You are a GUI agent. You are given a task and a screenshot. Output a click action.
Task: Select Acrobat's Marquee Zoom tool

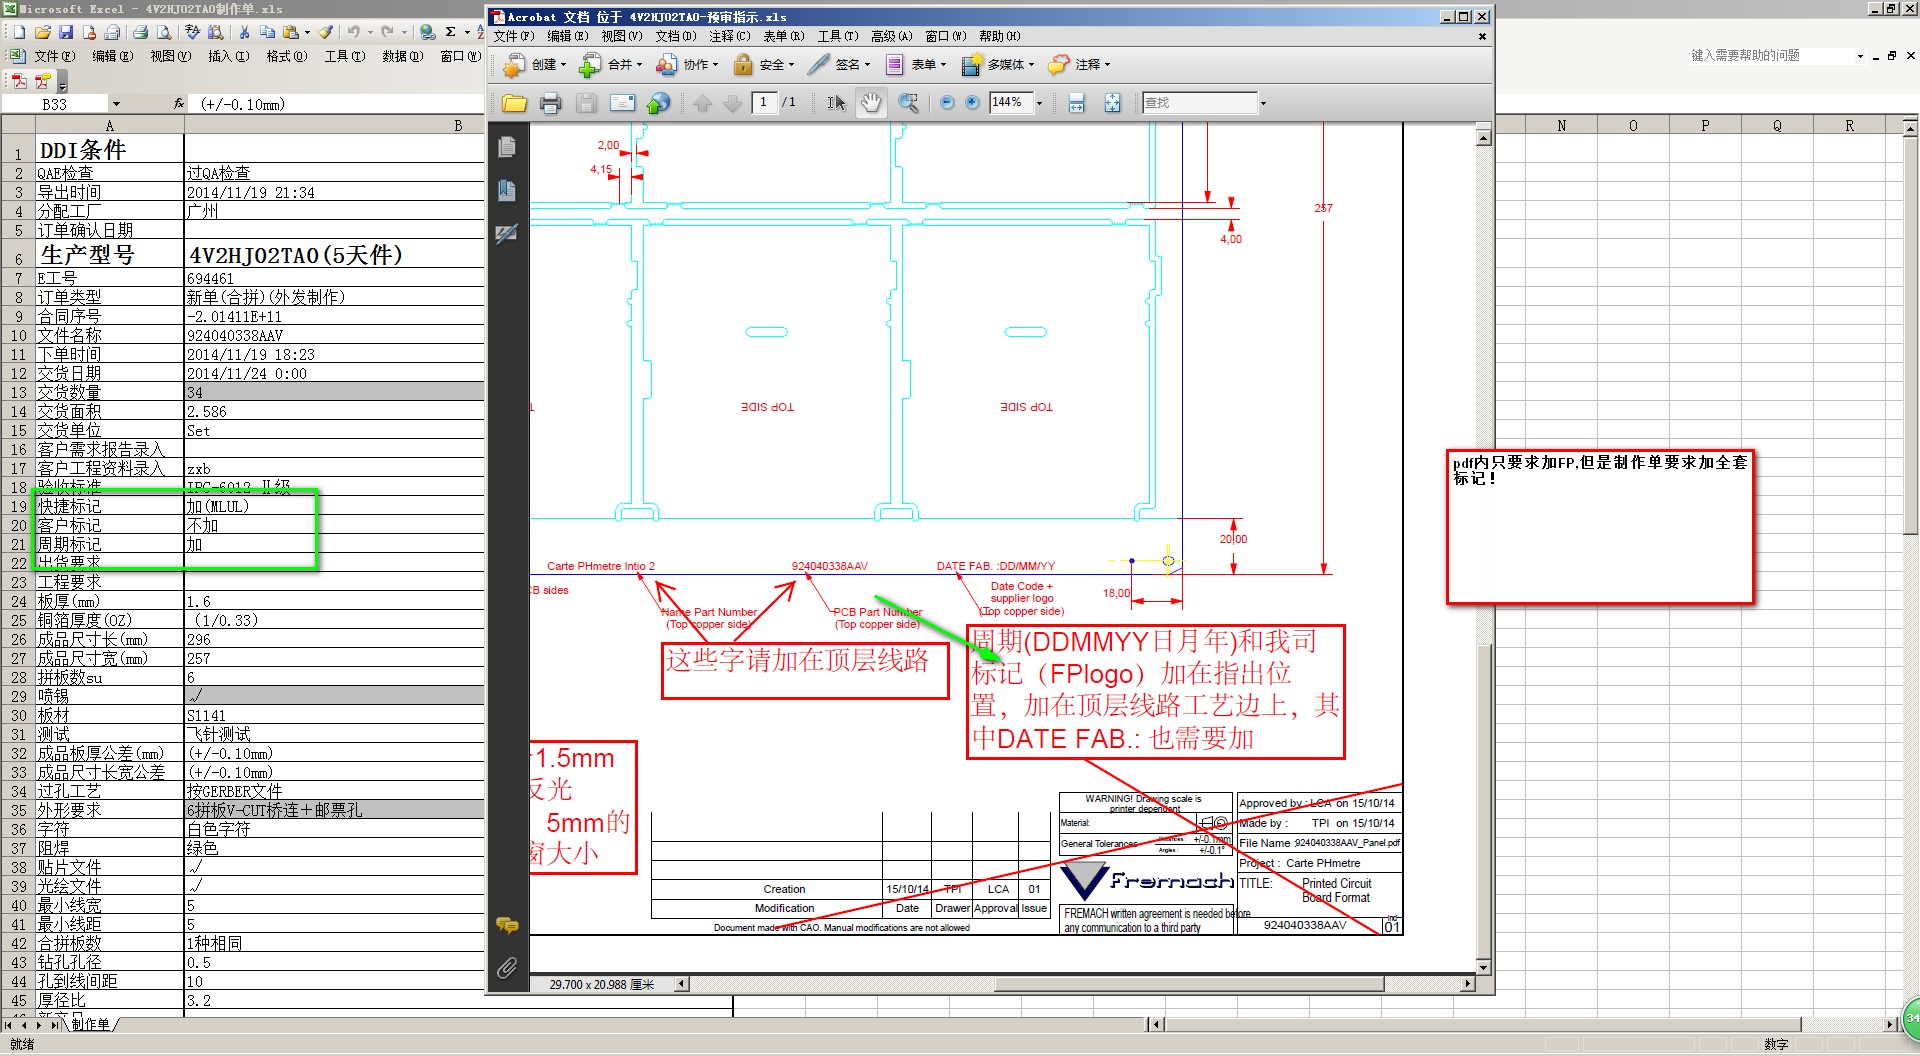click(908, 102)
